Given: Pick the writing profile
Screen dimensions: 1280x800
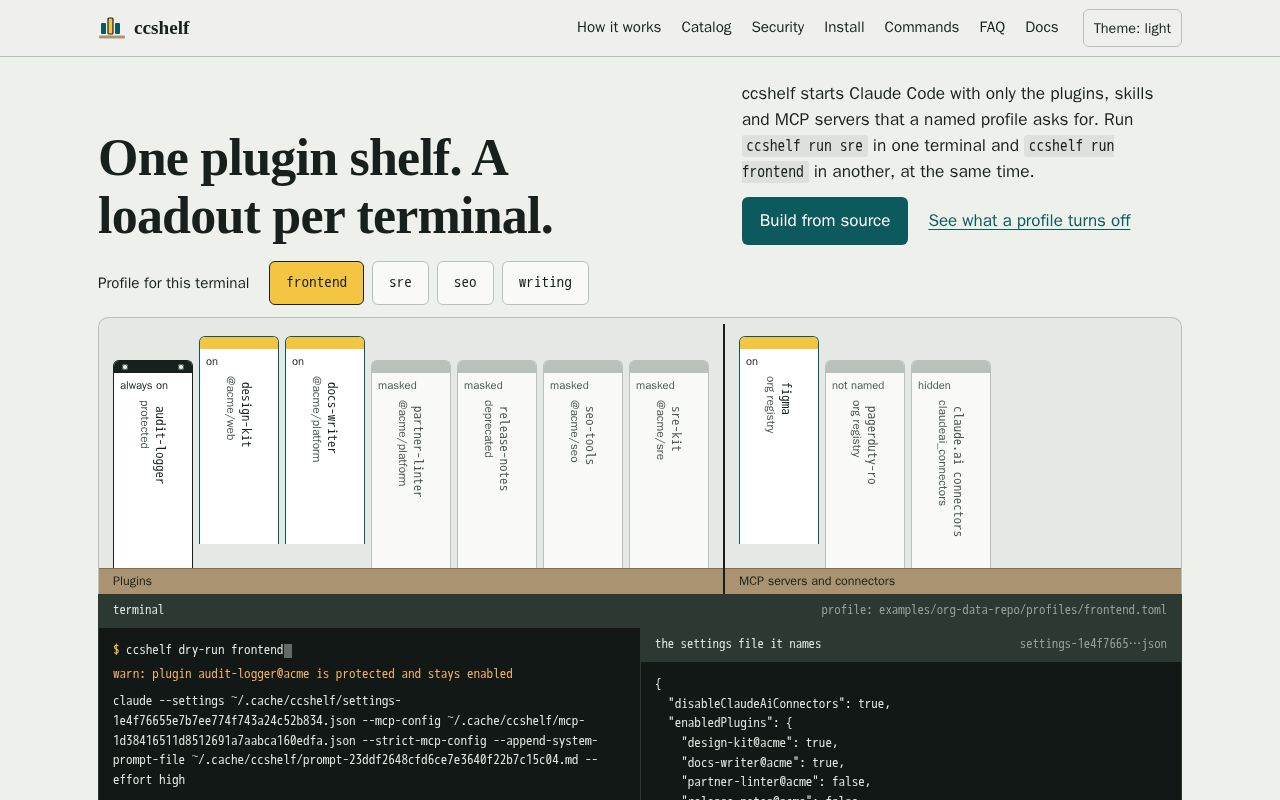Looking at the screenshot, I should pyautogui.click(x=545, y=283).
